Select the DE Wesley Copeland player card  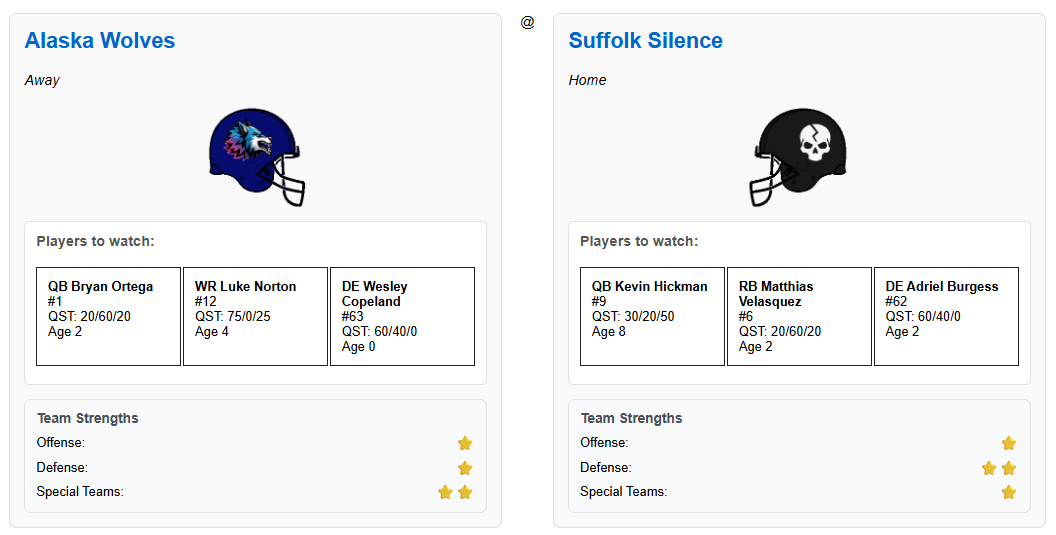tap(402, 316)
